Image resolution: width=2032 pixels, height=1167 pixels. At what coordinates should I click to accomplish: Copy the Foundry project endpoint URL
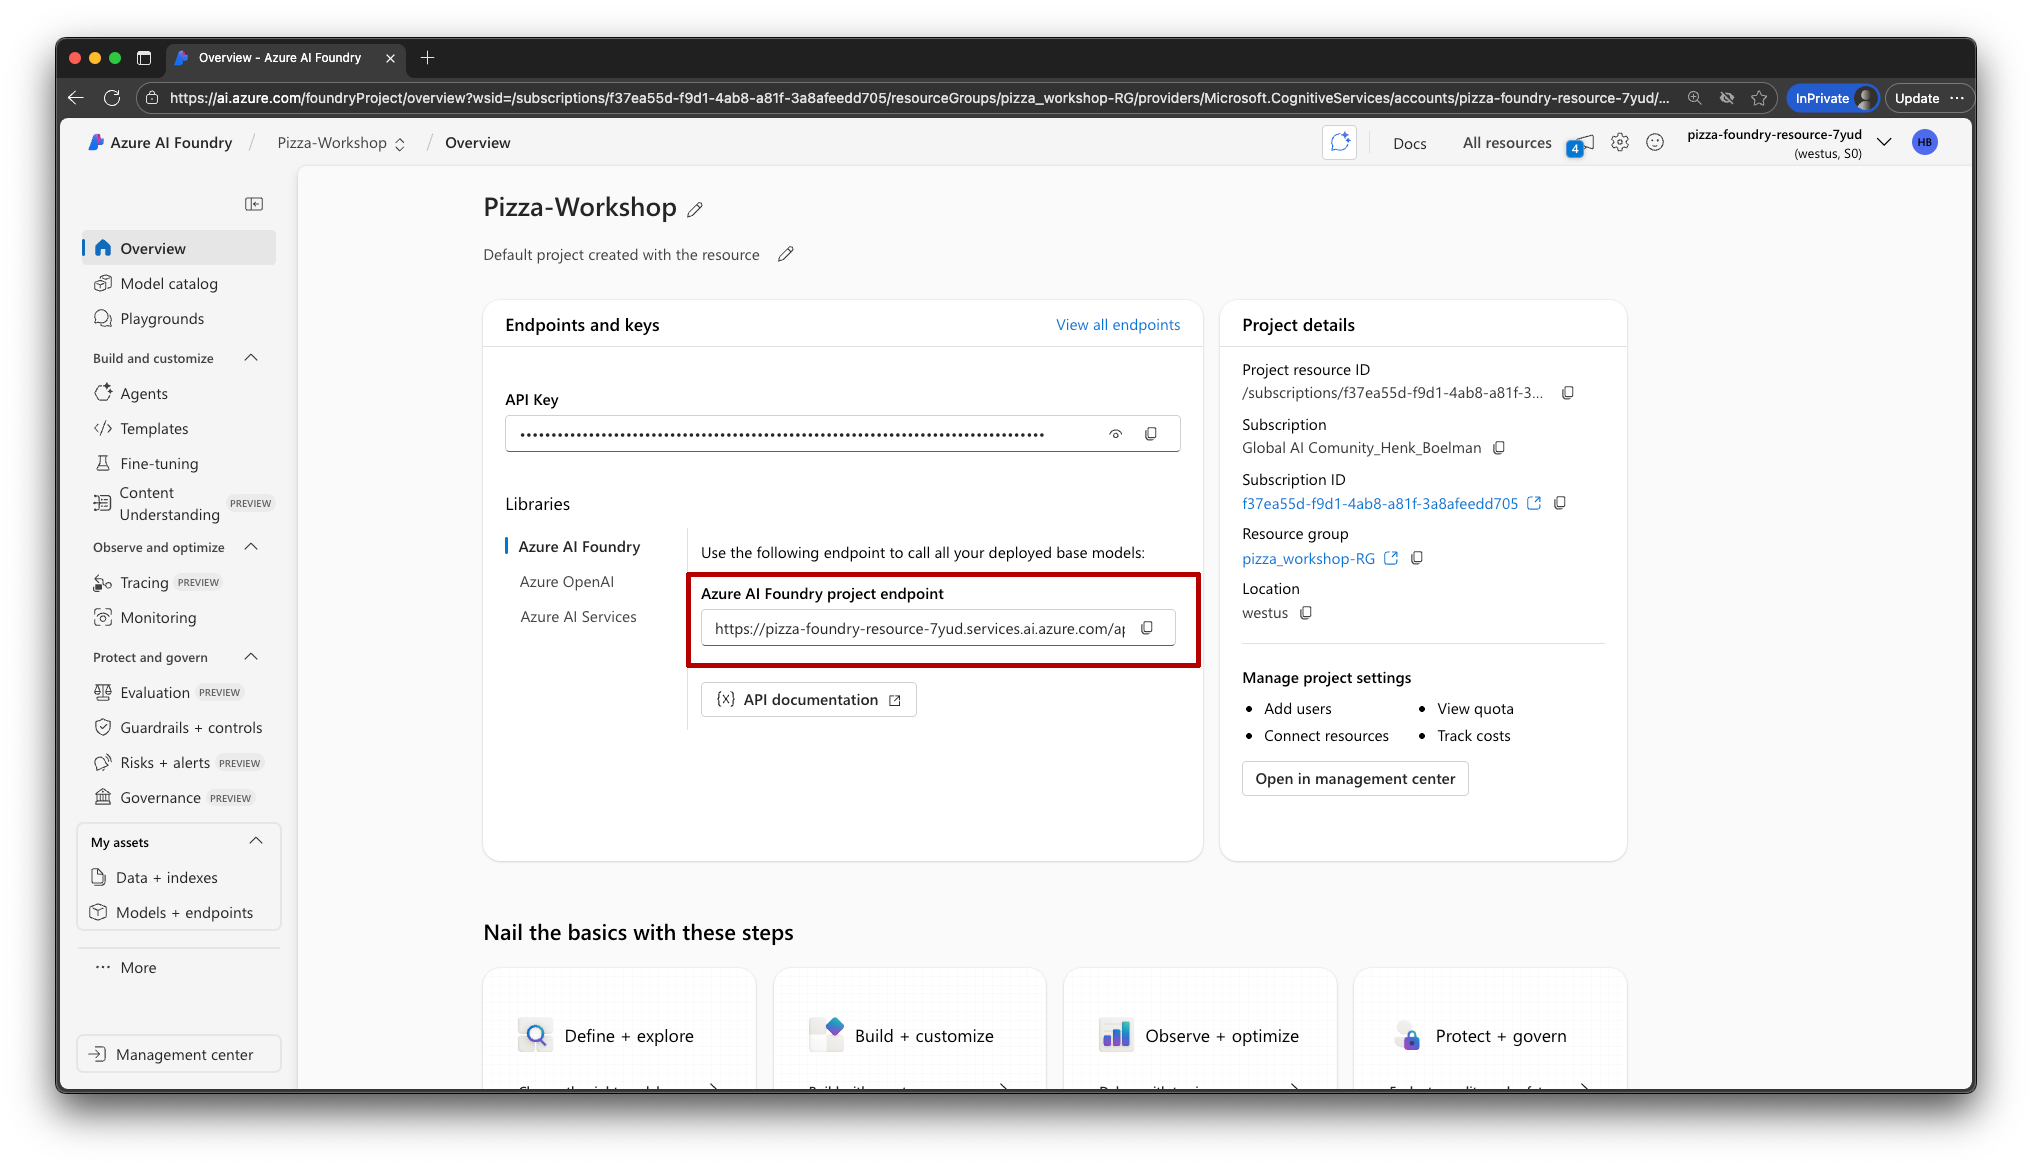click(x=1147, y=628)
